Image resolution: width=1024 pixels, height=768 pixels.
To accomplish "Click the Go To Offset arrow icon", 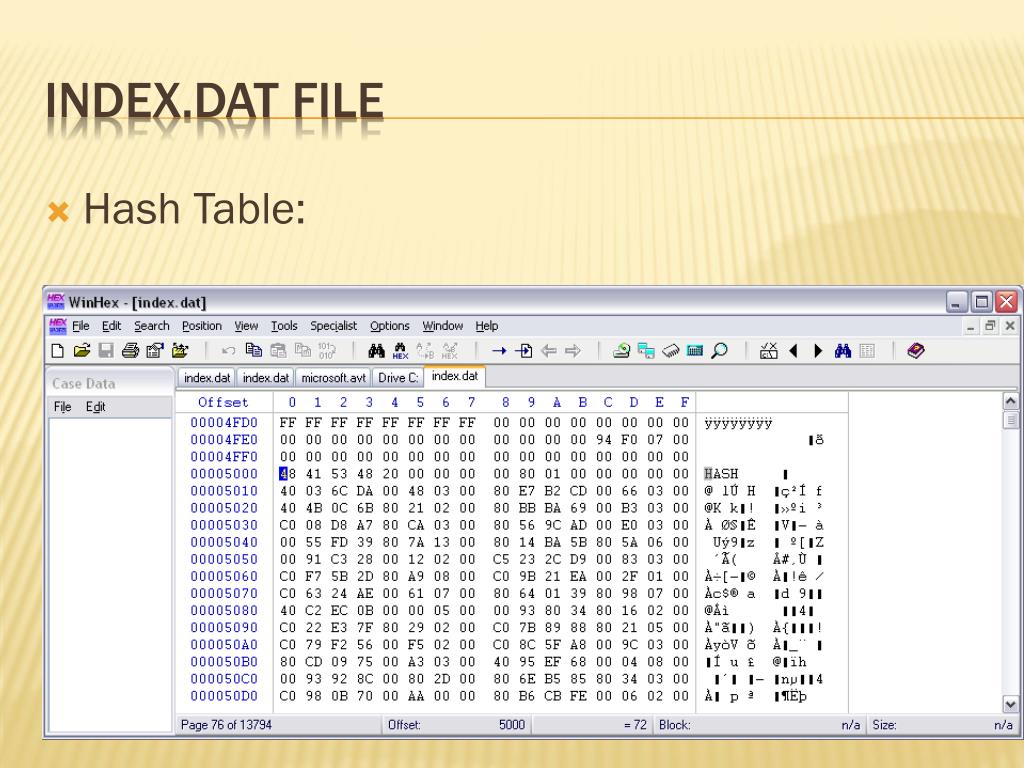I will coord(499,351).
